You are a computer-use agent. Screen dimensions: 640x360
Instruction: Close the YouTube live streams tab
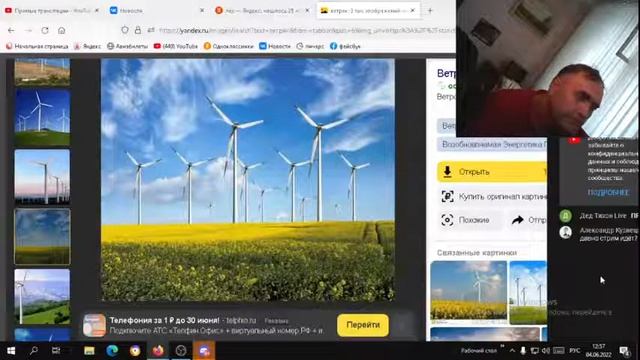pos(97,11)
